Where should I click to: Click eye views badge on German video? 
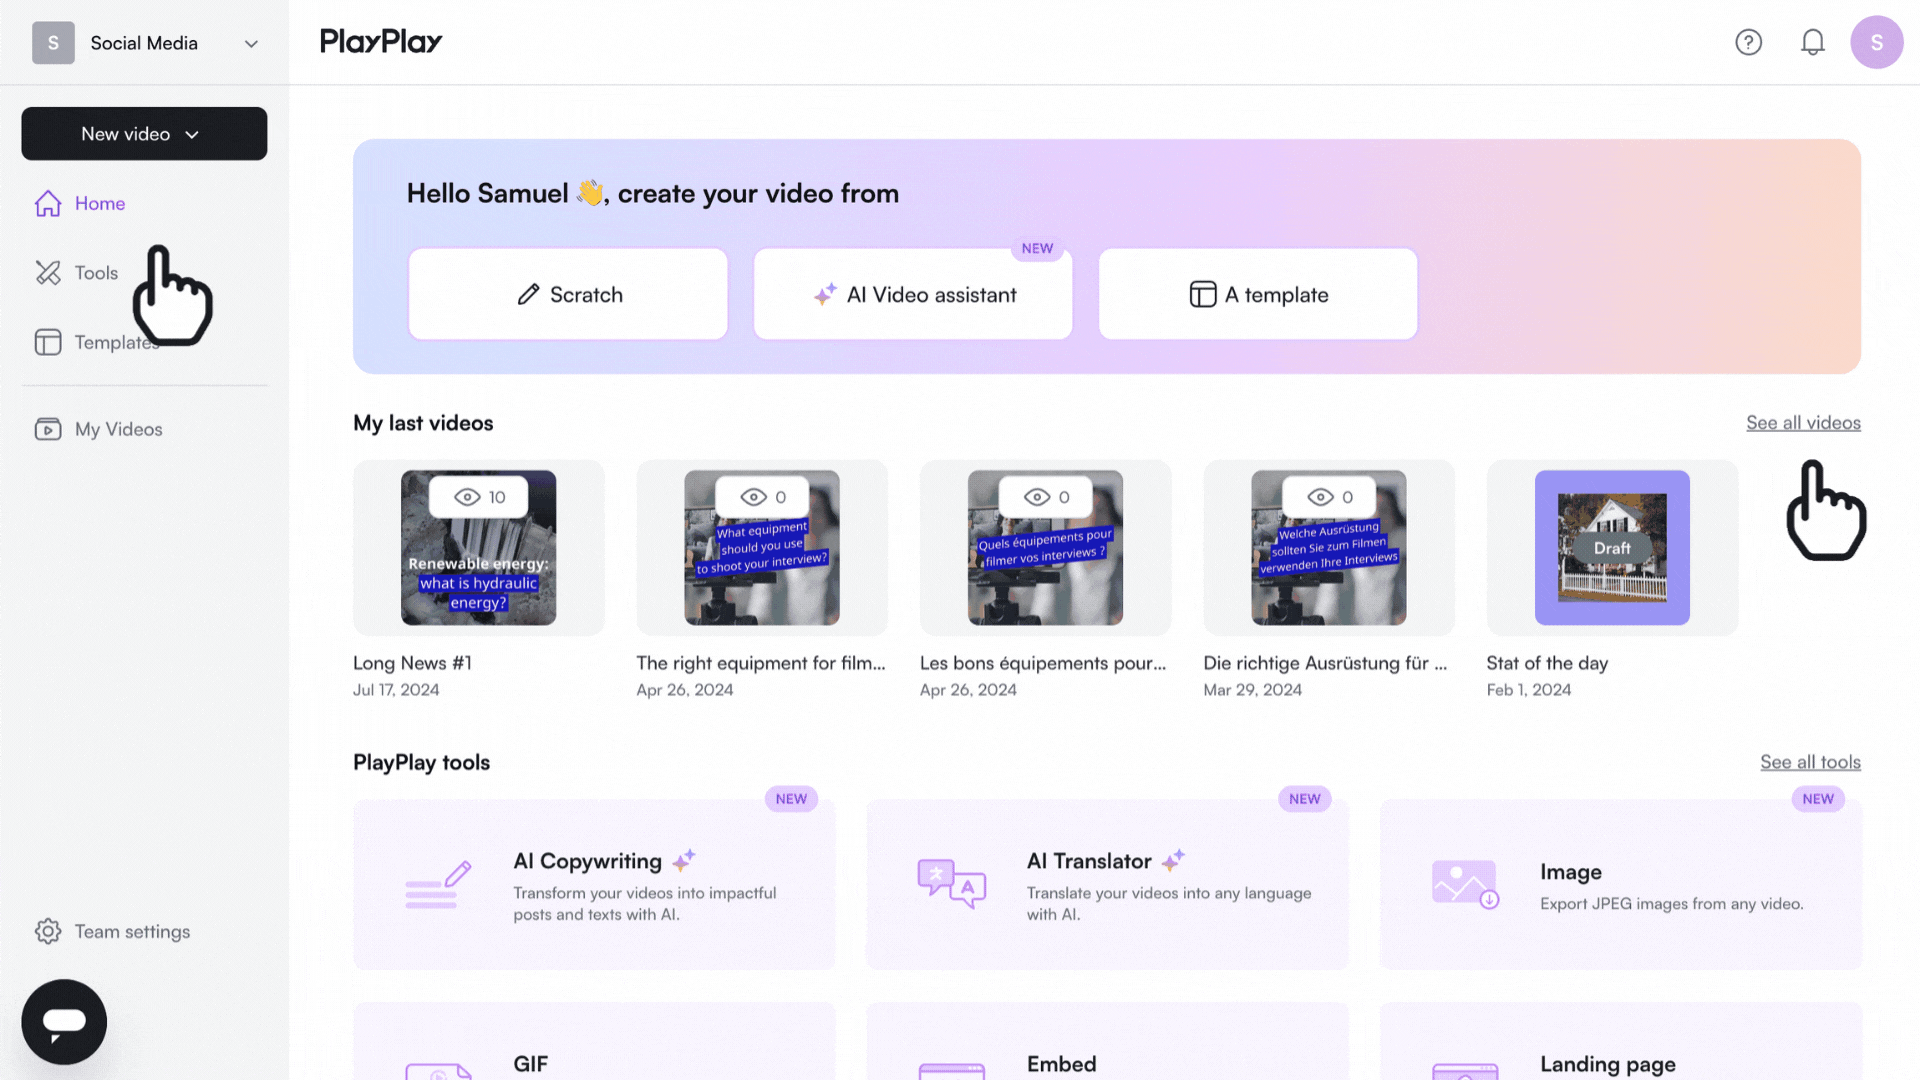[x=1329, y=497]
